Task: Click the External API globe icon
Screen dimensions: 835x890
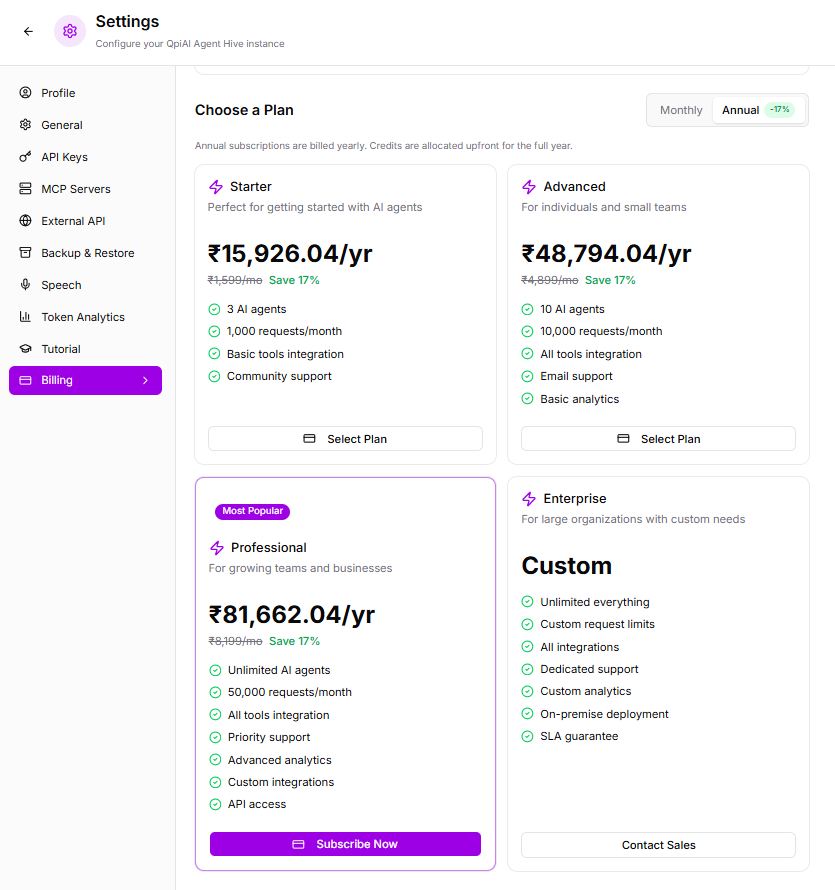Action: coord(25,221)
